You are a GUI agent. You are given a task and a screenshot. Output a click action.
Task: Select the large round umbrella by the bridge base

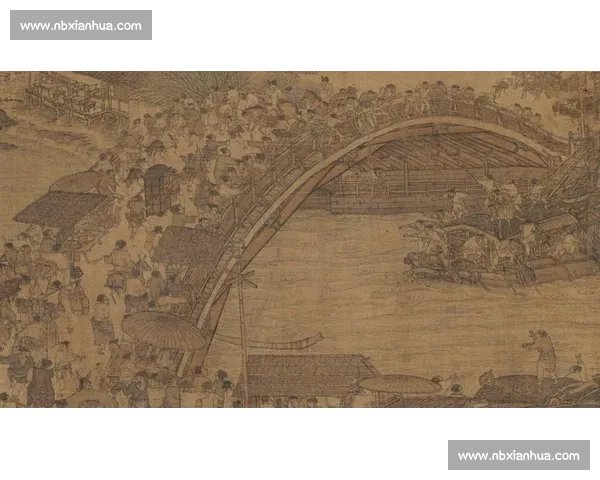(163, 330)
